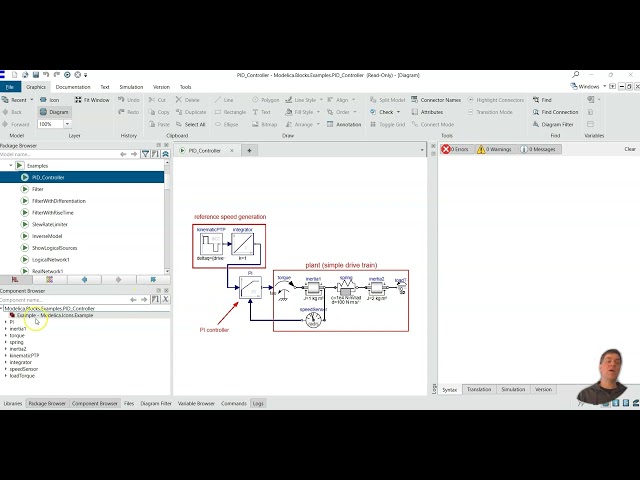This screenshot has height=480, width=640.
Task: Select the Filter example
Action: click(x=38, y=189)
